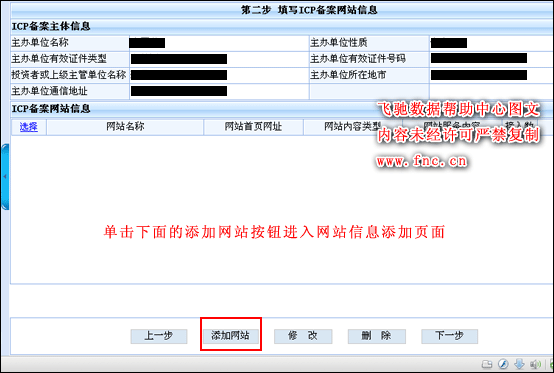Click the compass speed-mode icon in the status bar

tap(503, 364)
